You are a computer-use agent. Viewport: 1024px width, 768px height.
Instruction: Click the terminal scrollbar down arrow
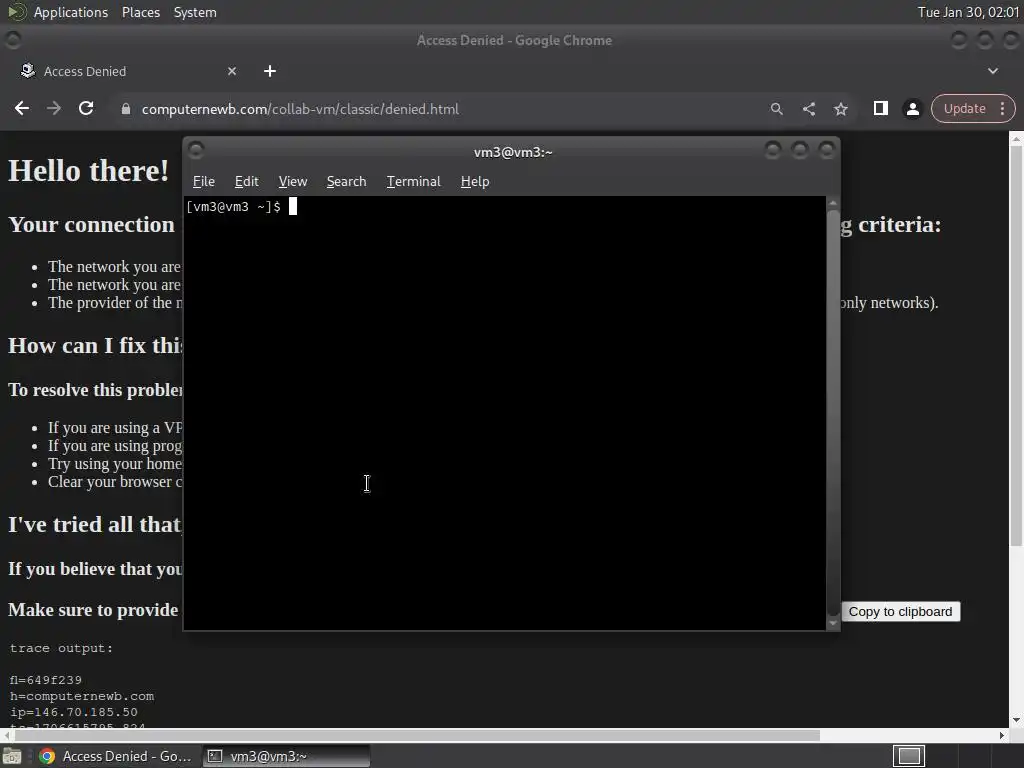point(833,623)
